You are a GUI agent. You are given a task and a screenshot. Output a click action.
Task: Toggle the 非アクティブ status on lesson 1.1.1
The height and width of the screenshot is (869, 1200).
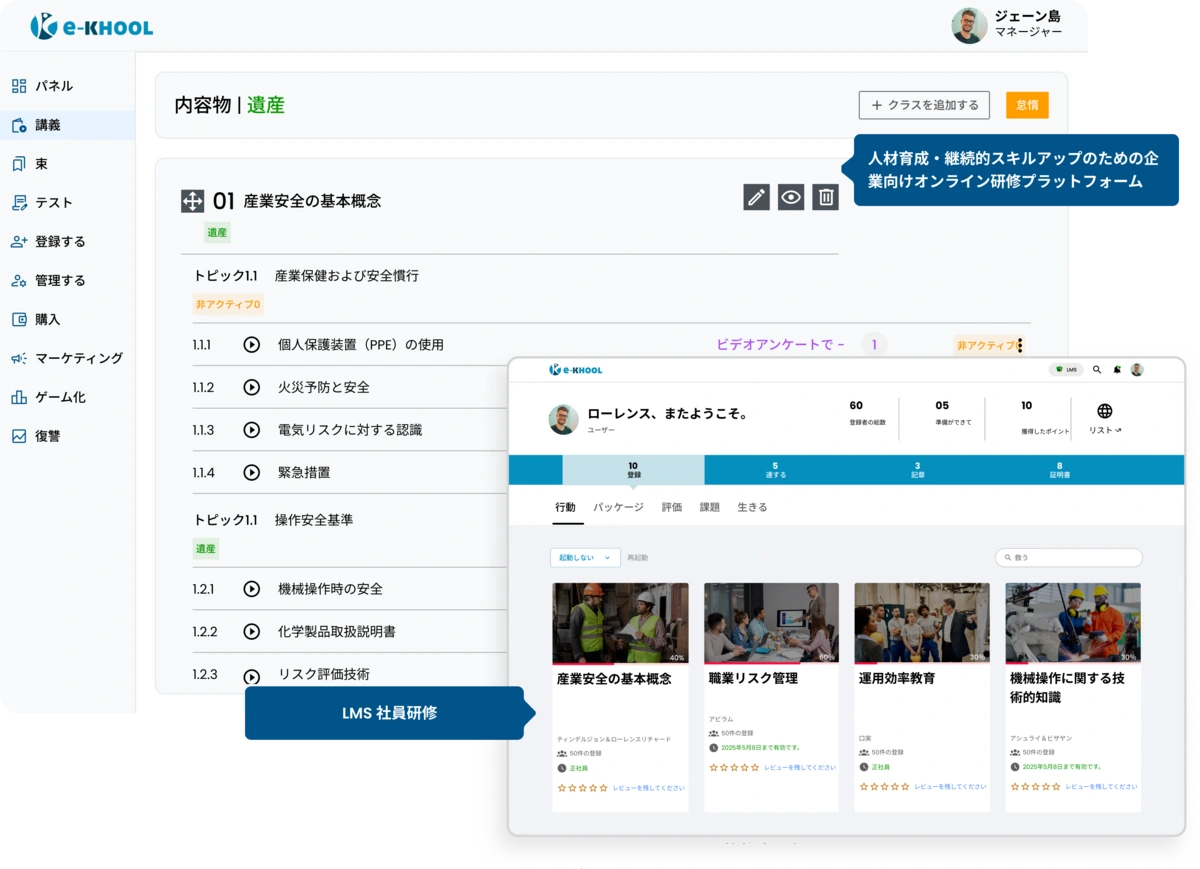pos(983,343)
